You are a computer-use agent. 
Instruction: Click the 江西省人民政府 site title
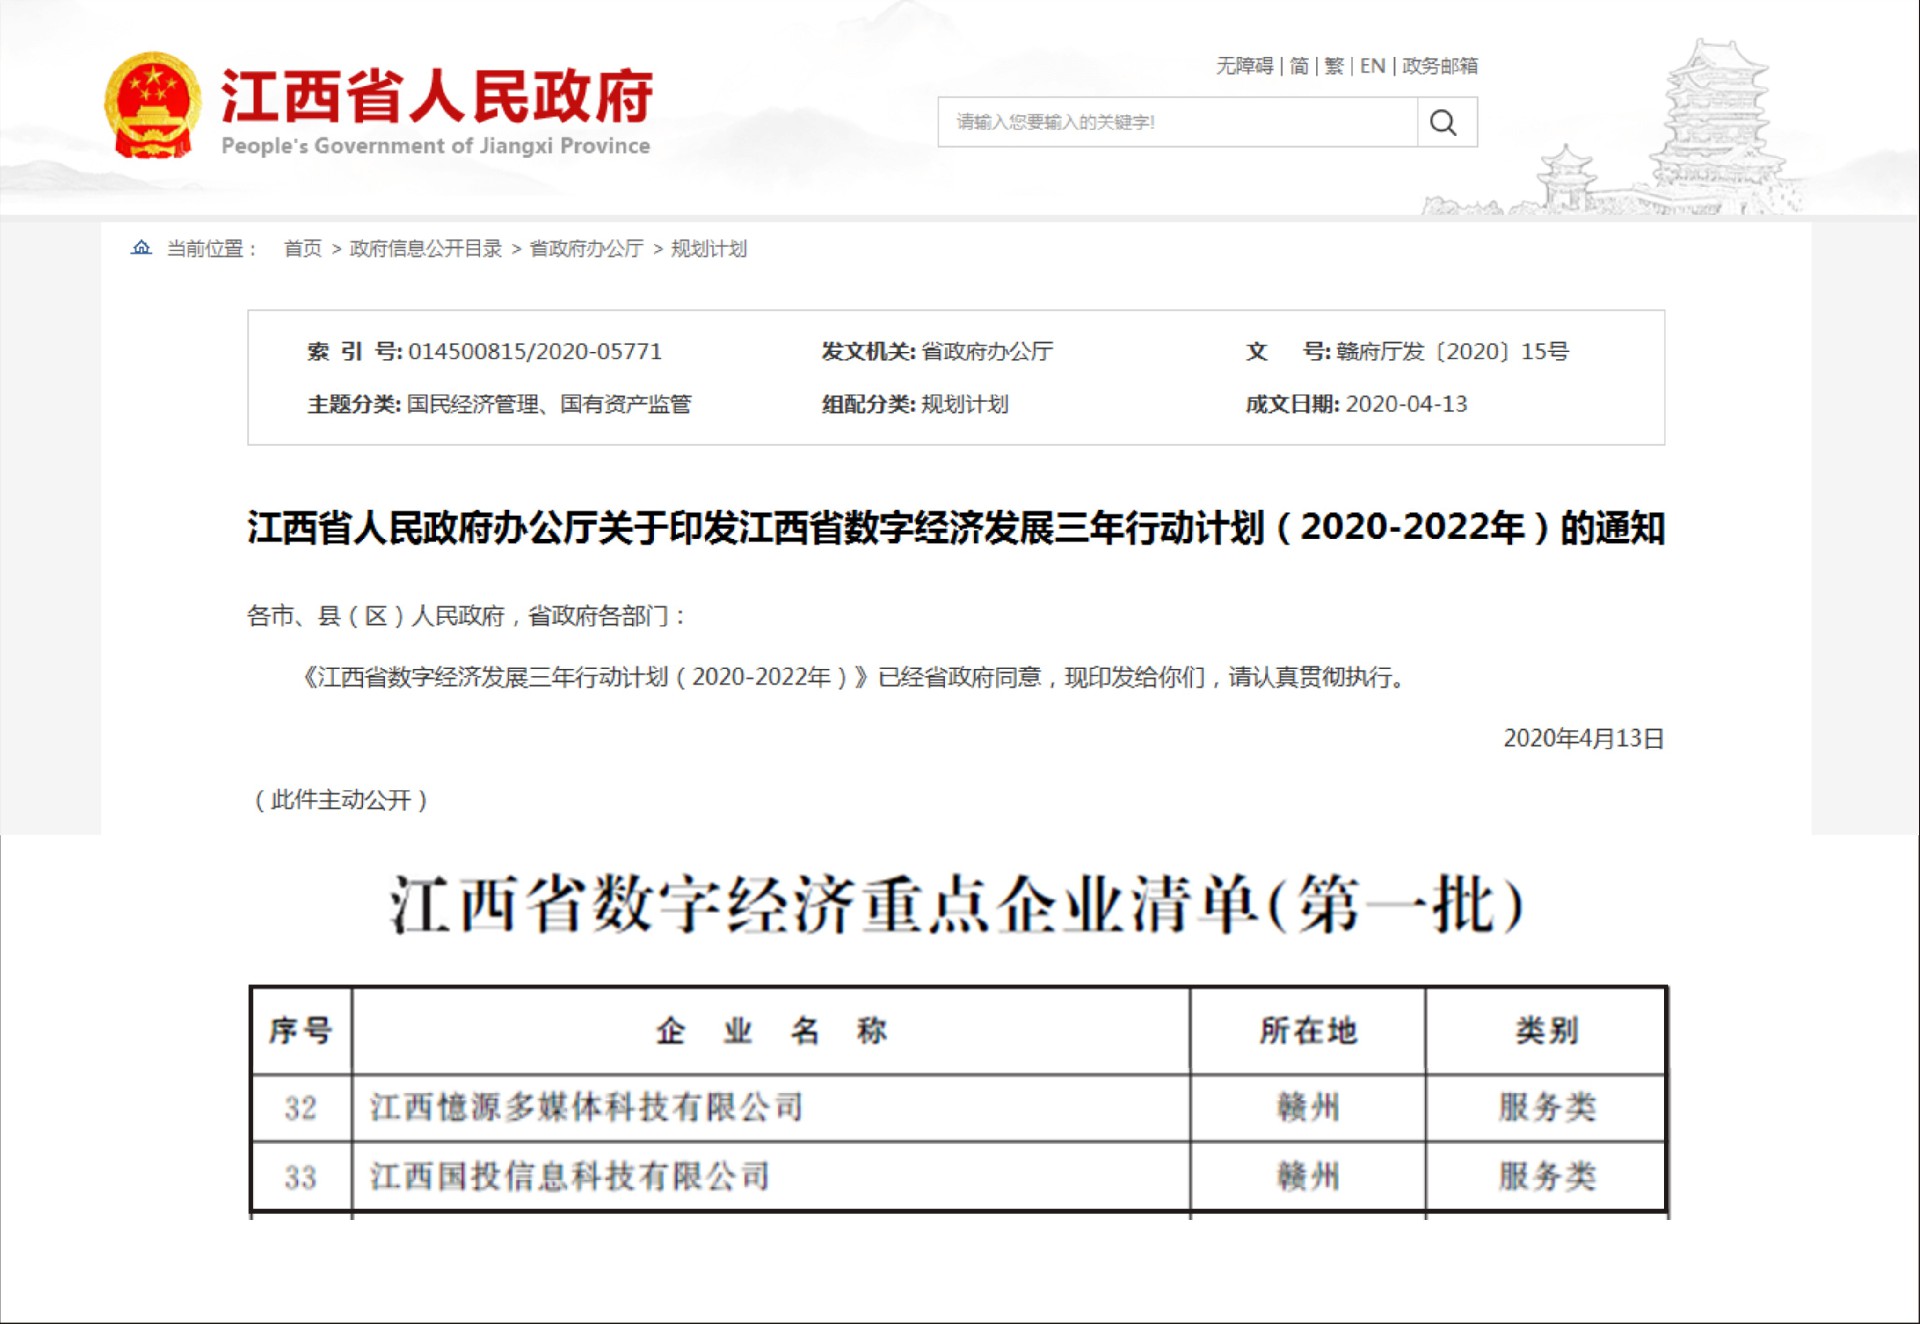436,97
